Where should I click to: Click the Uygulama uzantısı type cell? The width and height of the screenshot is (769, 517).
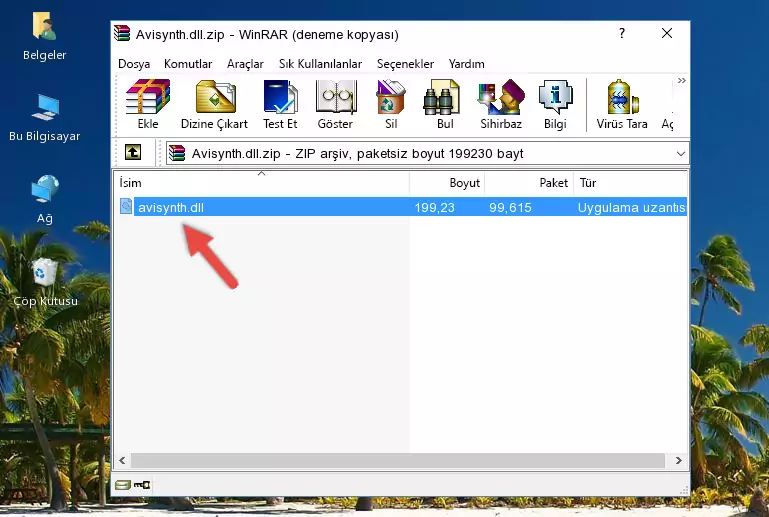(631, 207)
